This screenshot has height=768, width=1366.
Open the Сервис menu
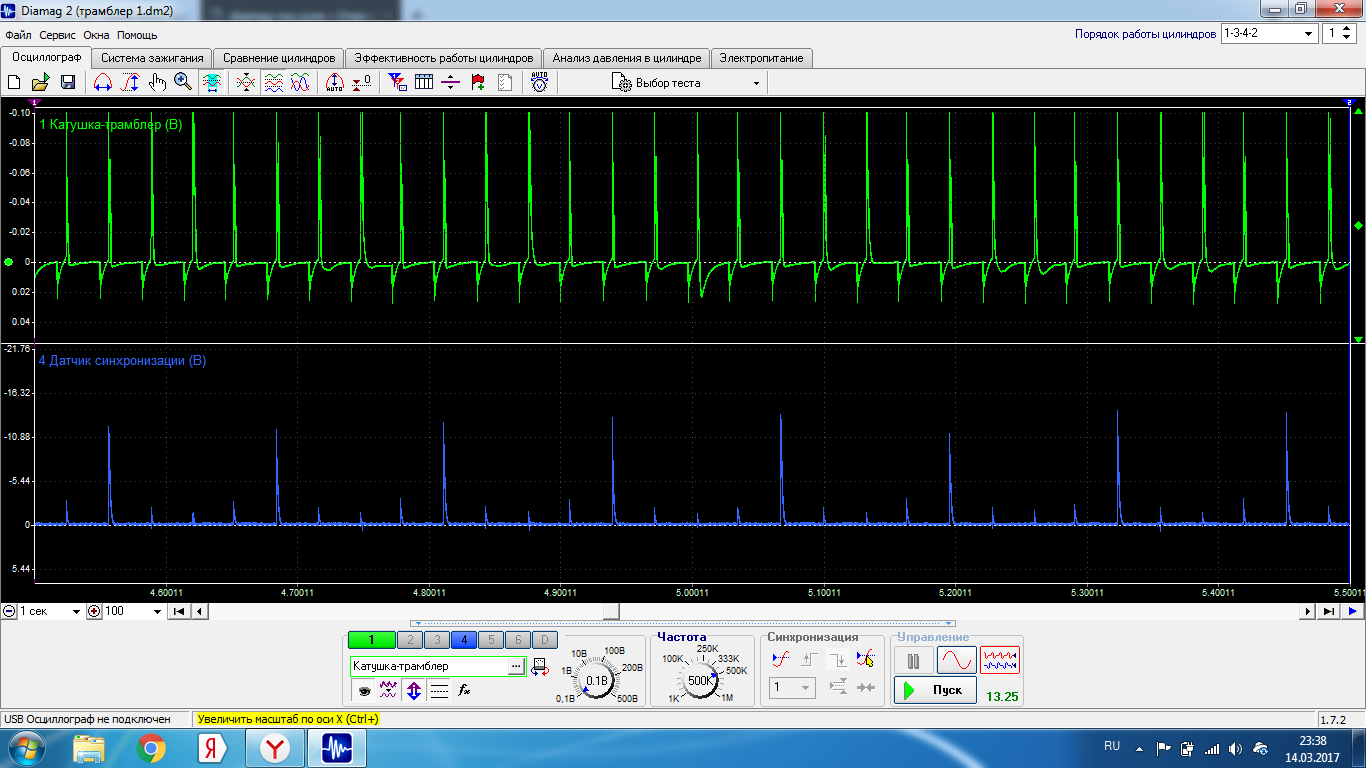point(57,35)
